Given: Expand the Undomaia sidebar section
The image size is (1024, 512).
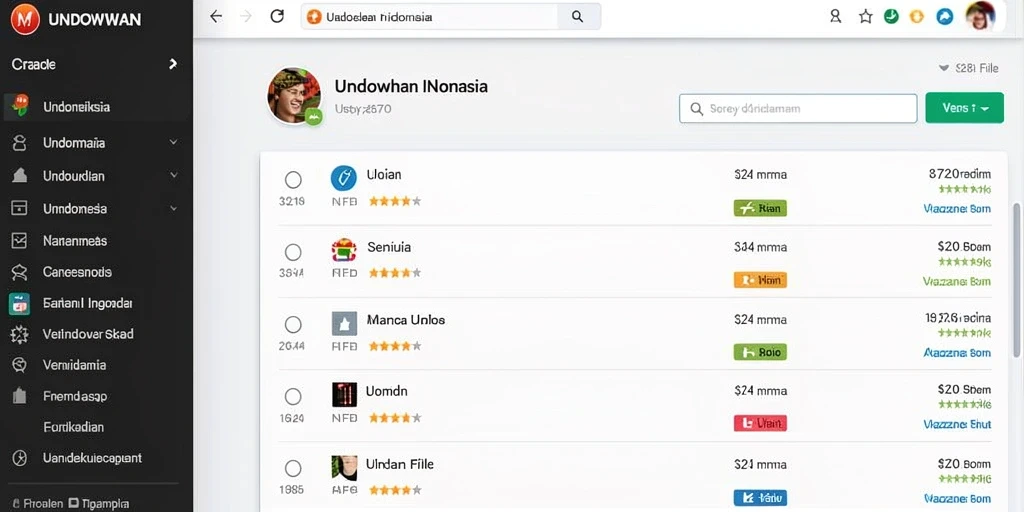Looking at the screenshot, I should (173, 142).
